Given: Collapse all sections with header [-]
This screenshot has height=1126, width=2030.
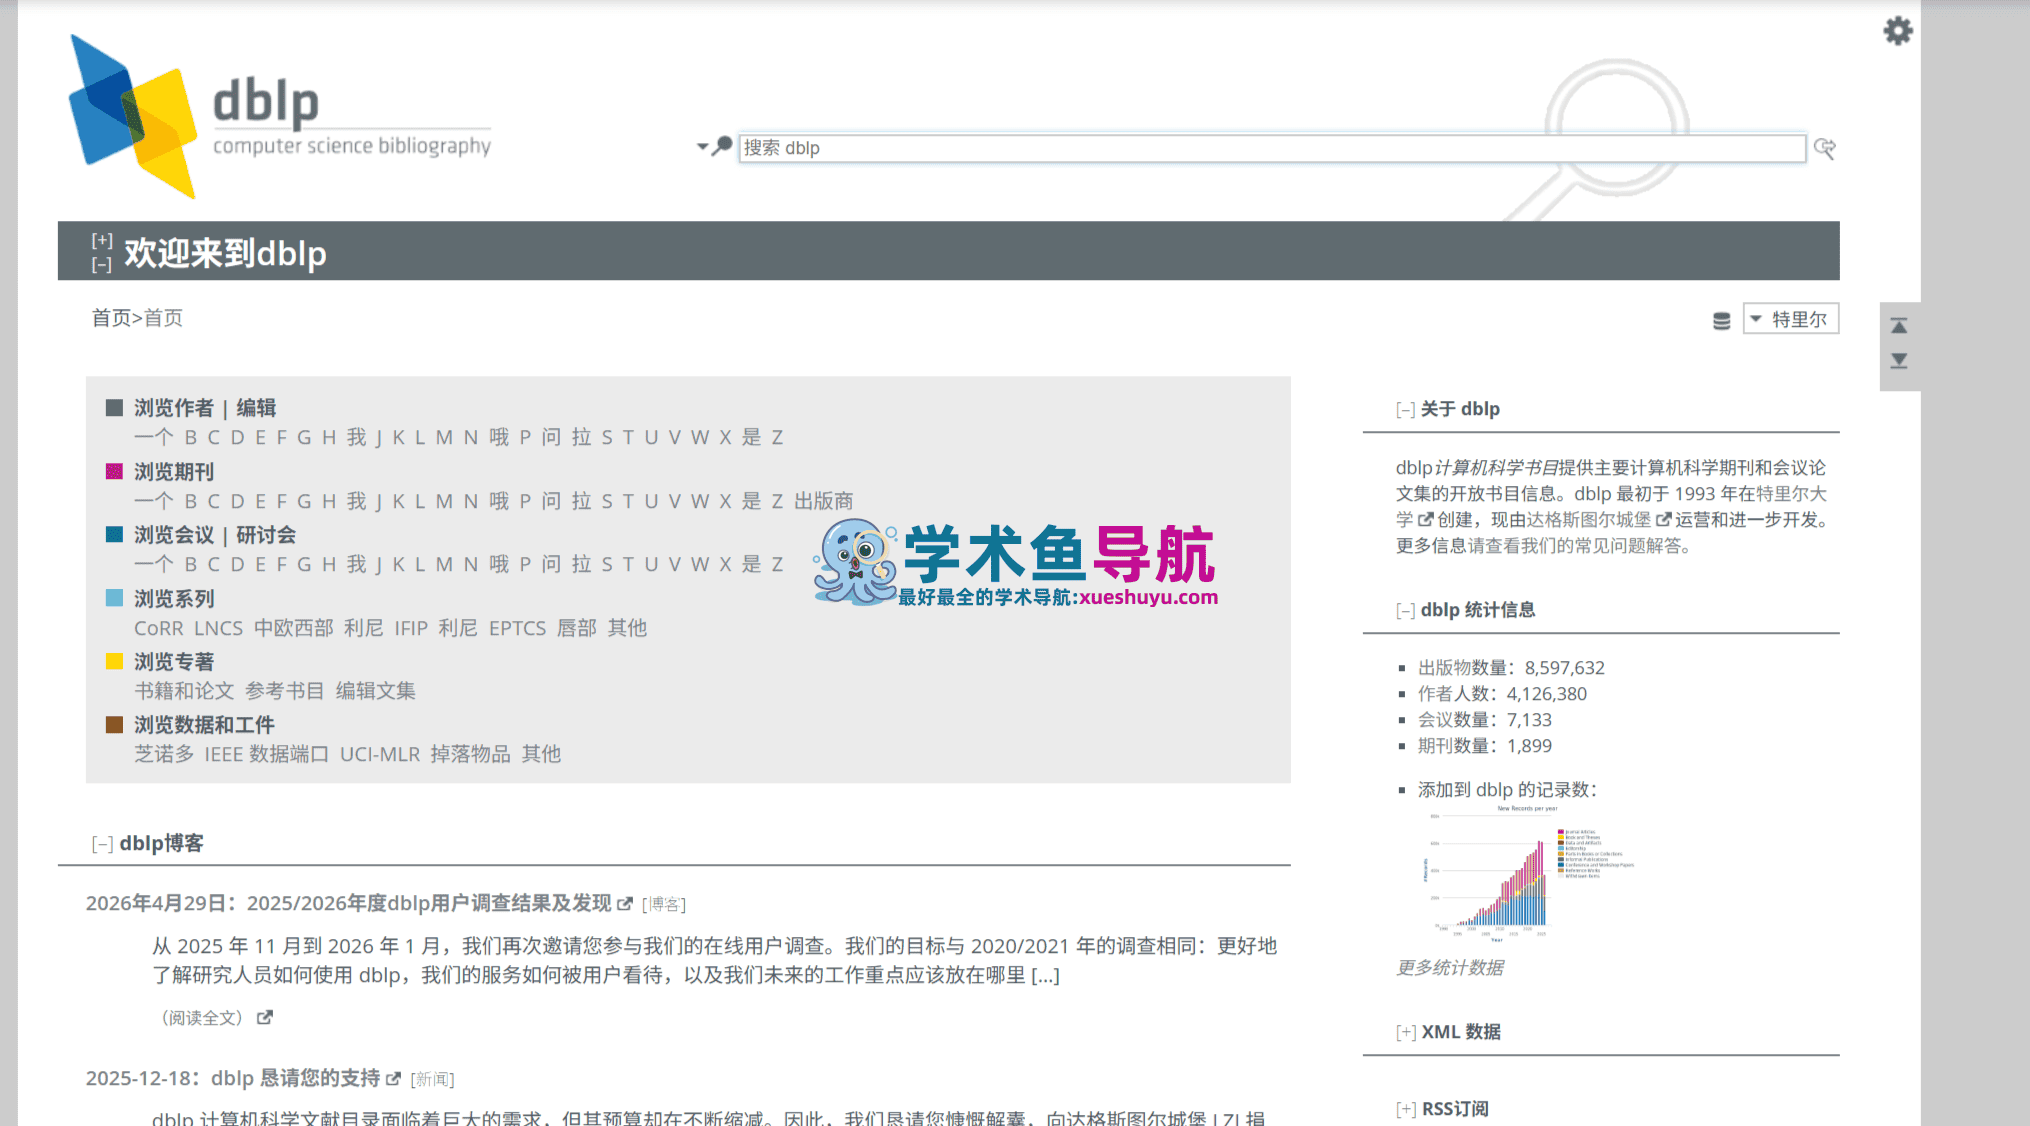Looking at the screenshot, I should pyautogui.click(x=102, y=265).
